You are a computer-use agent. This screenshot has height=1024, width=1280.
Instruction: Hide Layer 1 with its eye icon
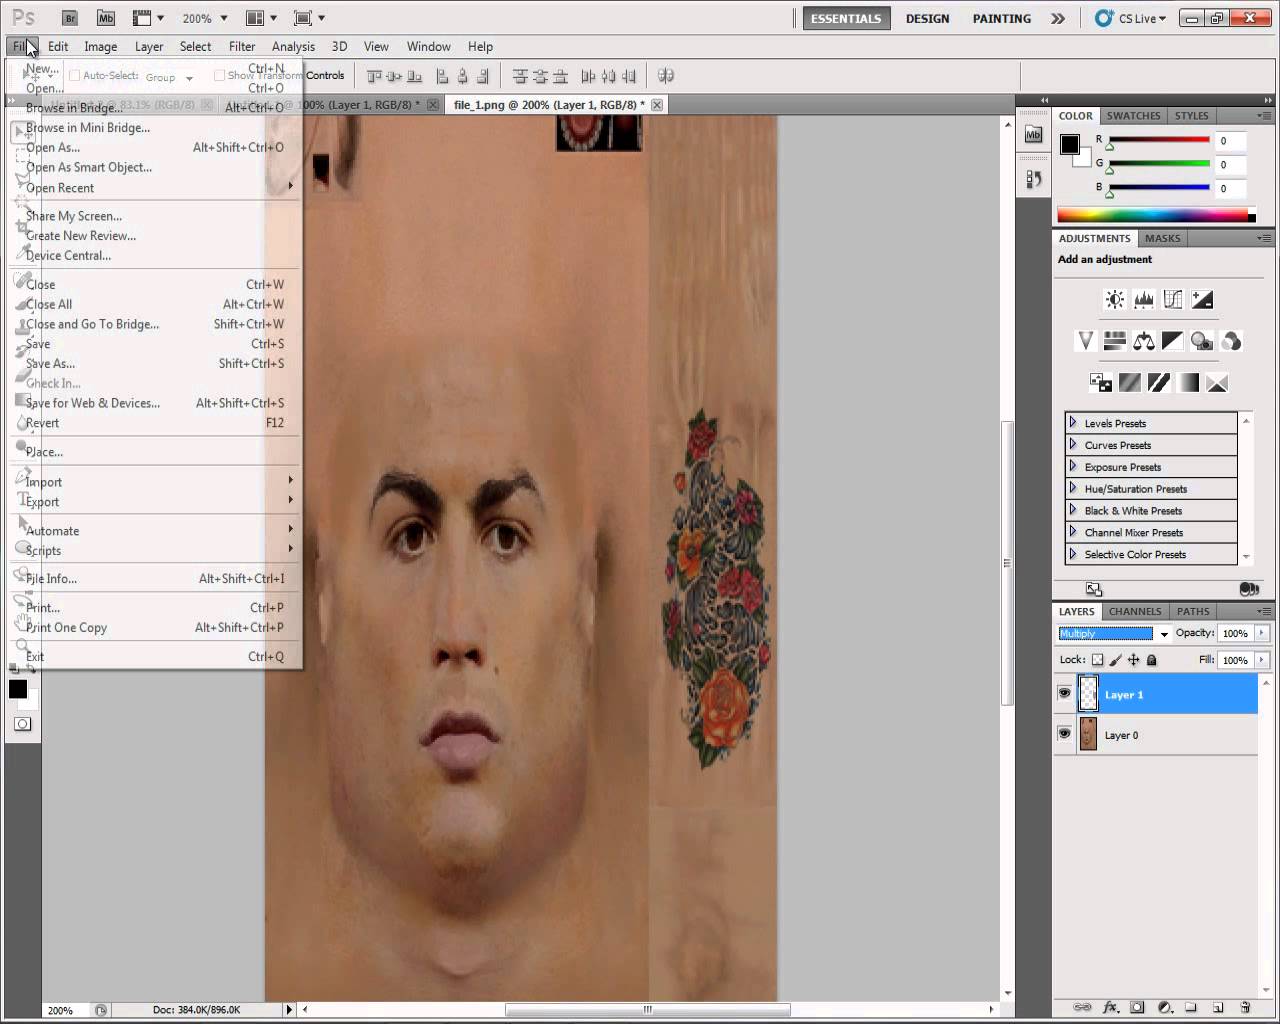coord(1064,694)
